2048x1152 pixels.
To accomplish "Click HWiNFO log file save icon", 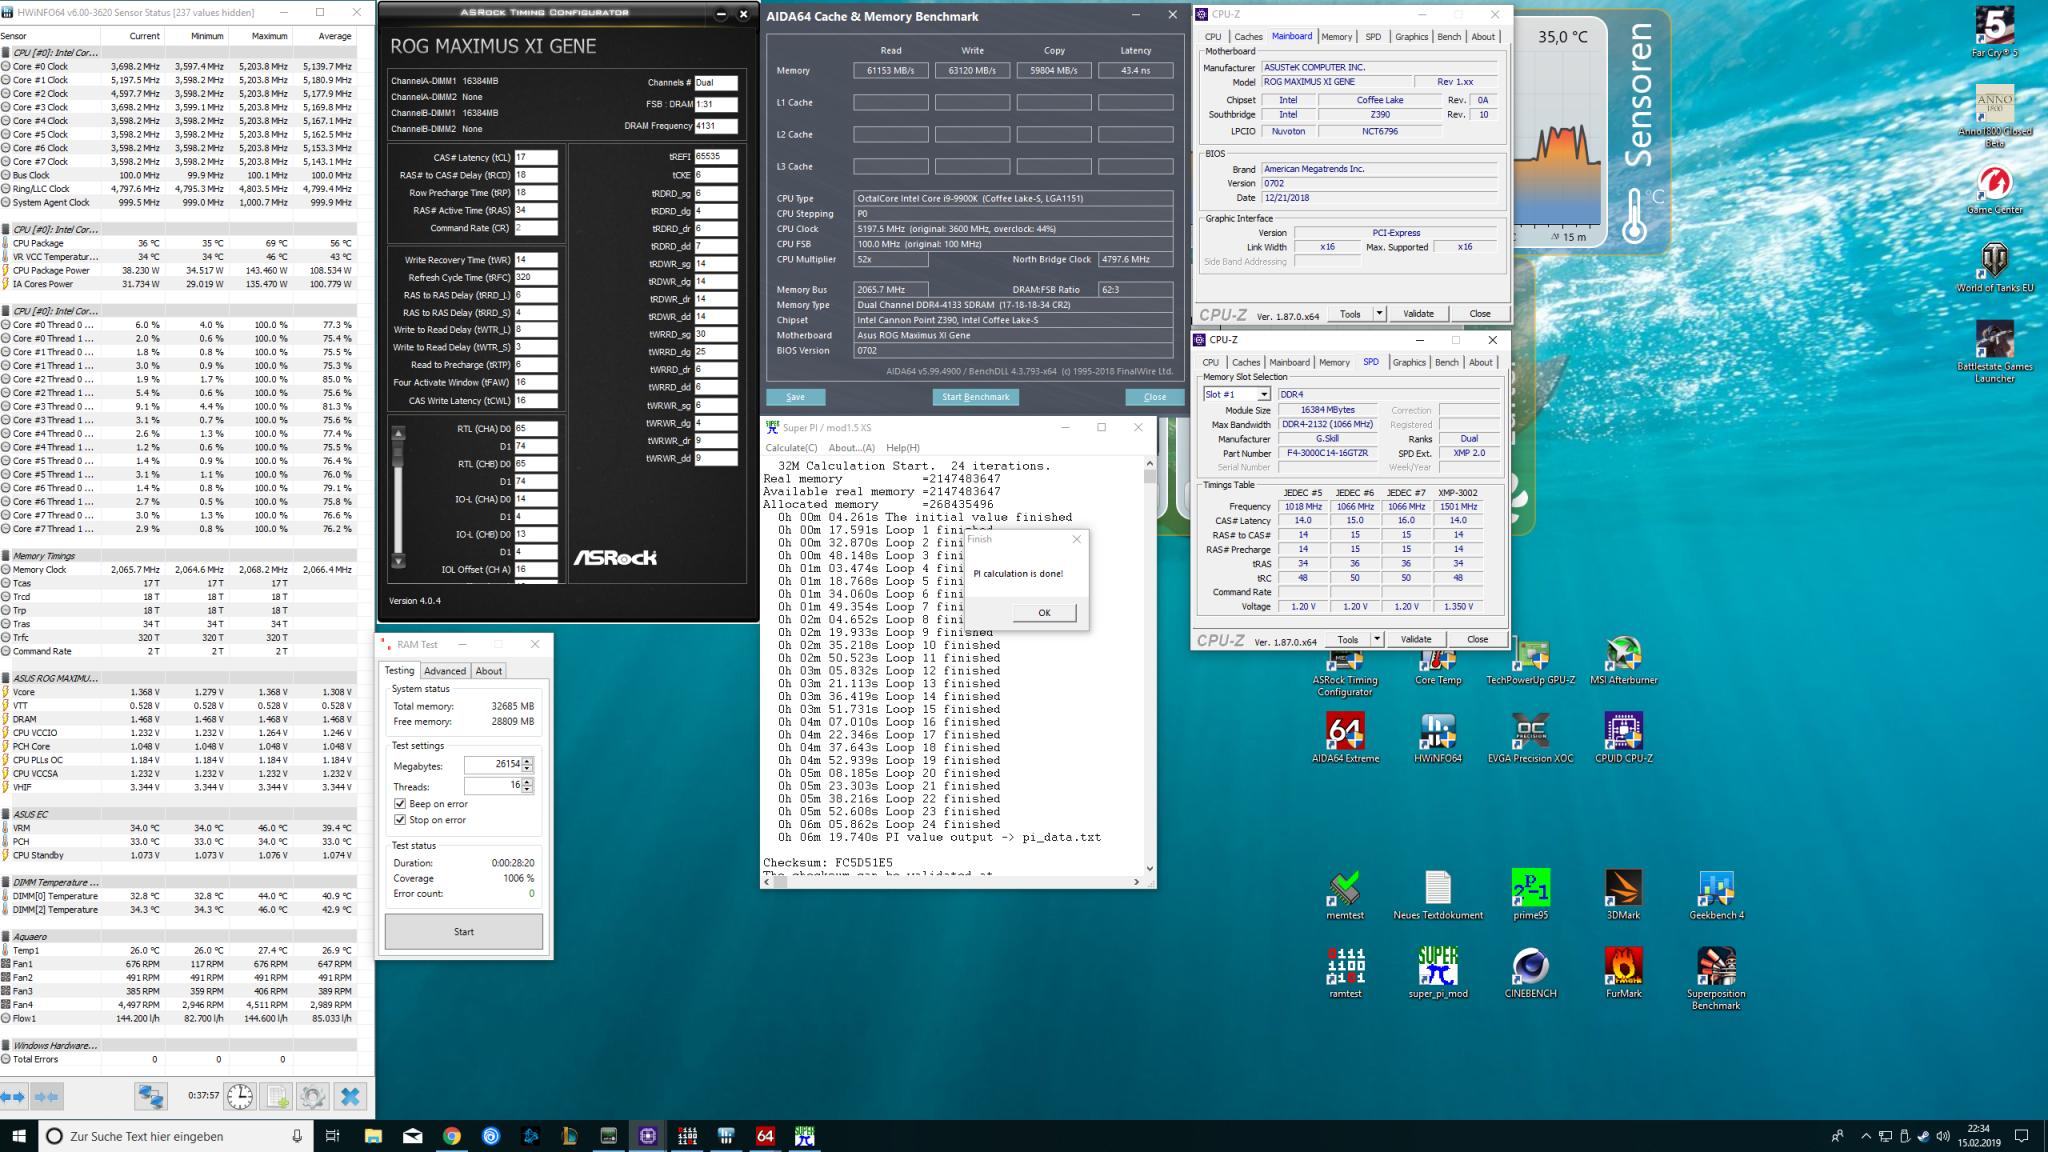I will click(x=276, y=1096).
